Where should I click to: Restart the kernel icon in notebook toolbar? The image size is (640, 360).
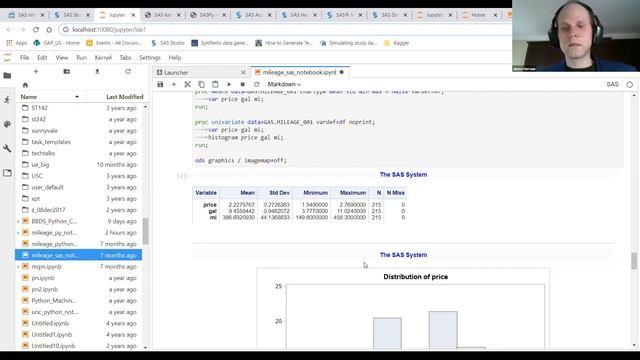coord(256,84)
